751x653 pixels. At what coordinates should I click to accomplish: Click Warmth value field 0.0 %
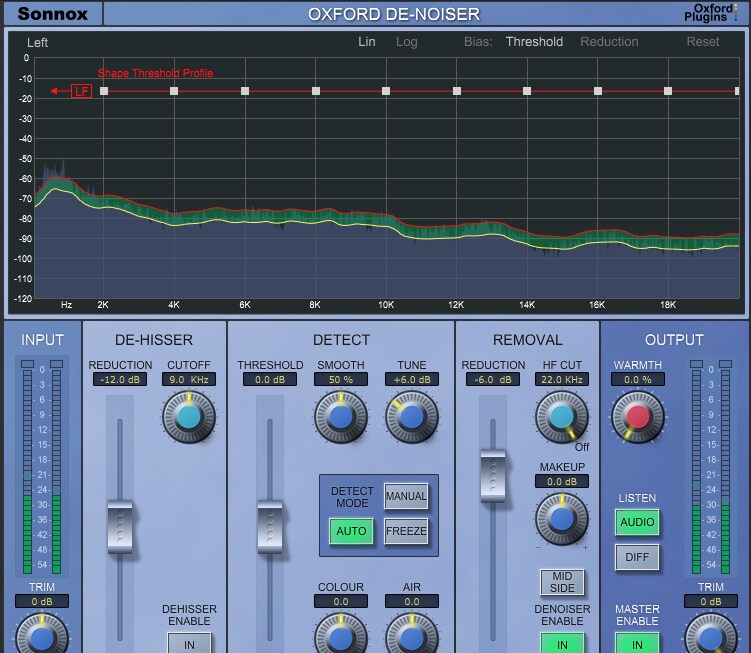pos(637,379)
